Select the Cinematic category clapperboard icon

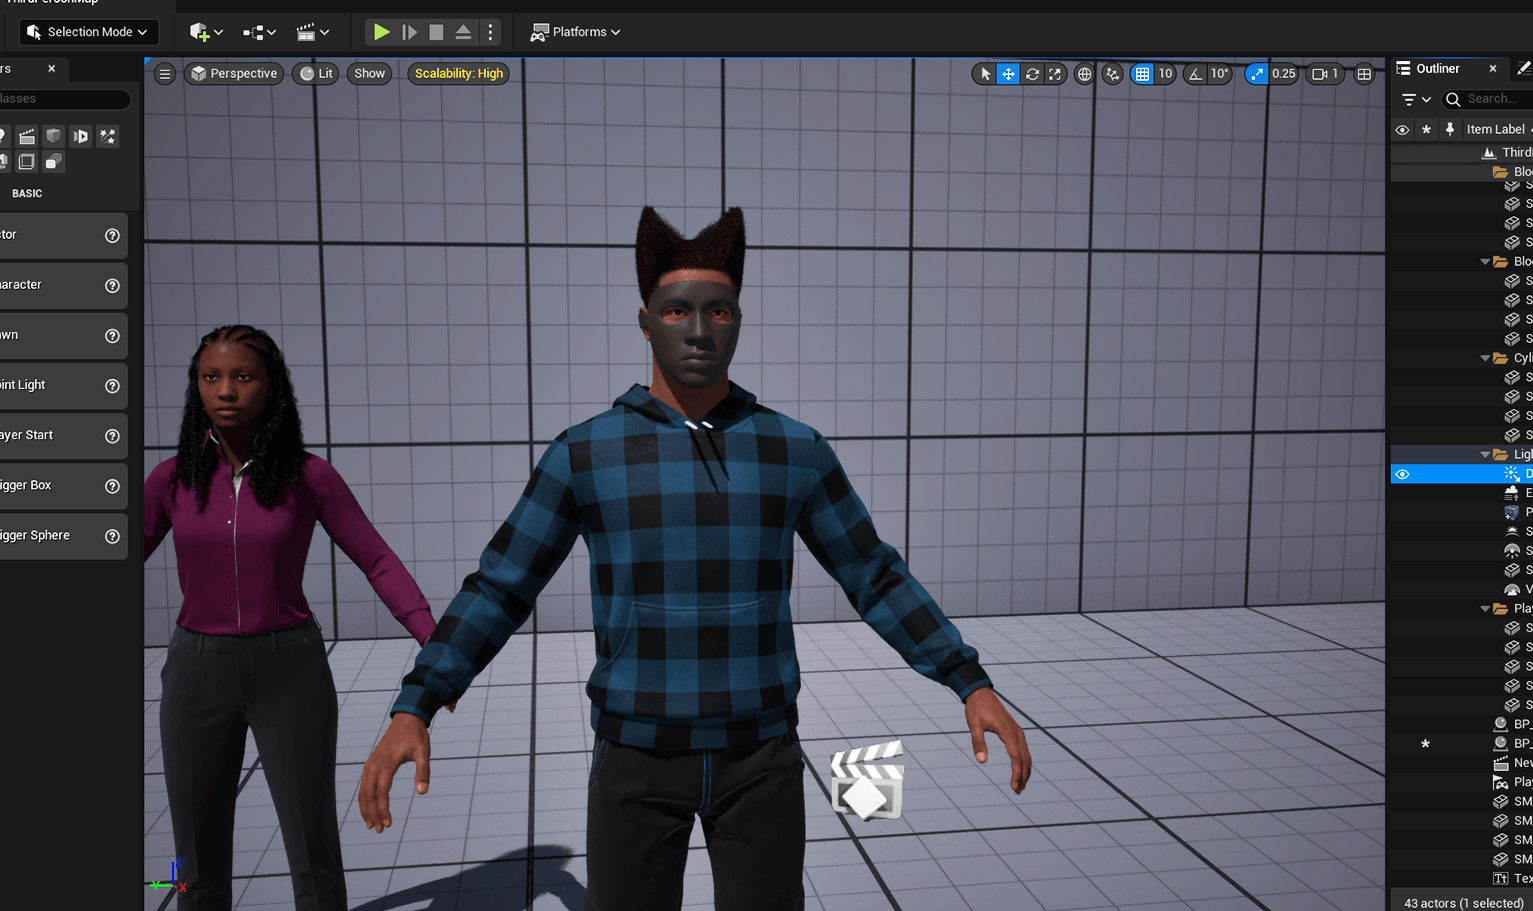[27, 136]
